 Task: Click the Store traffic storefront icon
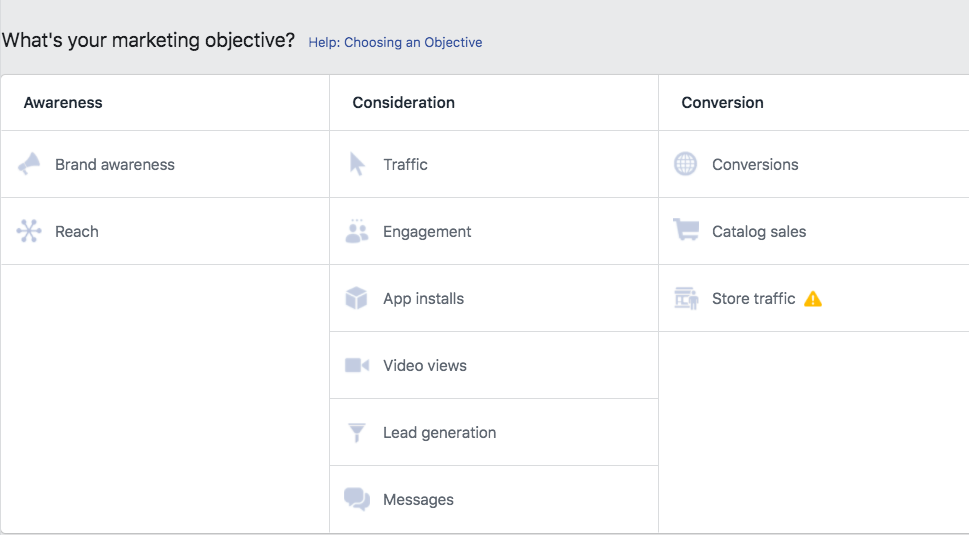[686, 298]
